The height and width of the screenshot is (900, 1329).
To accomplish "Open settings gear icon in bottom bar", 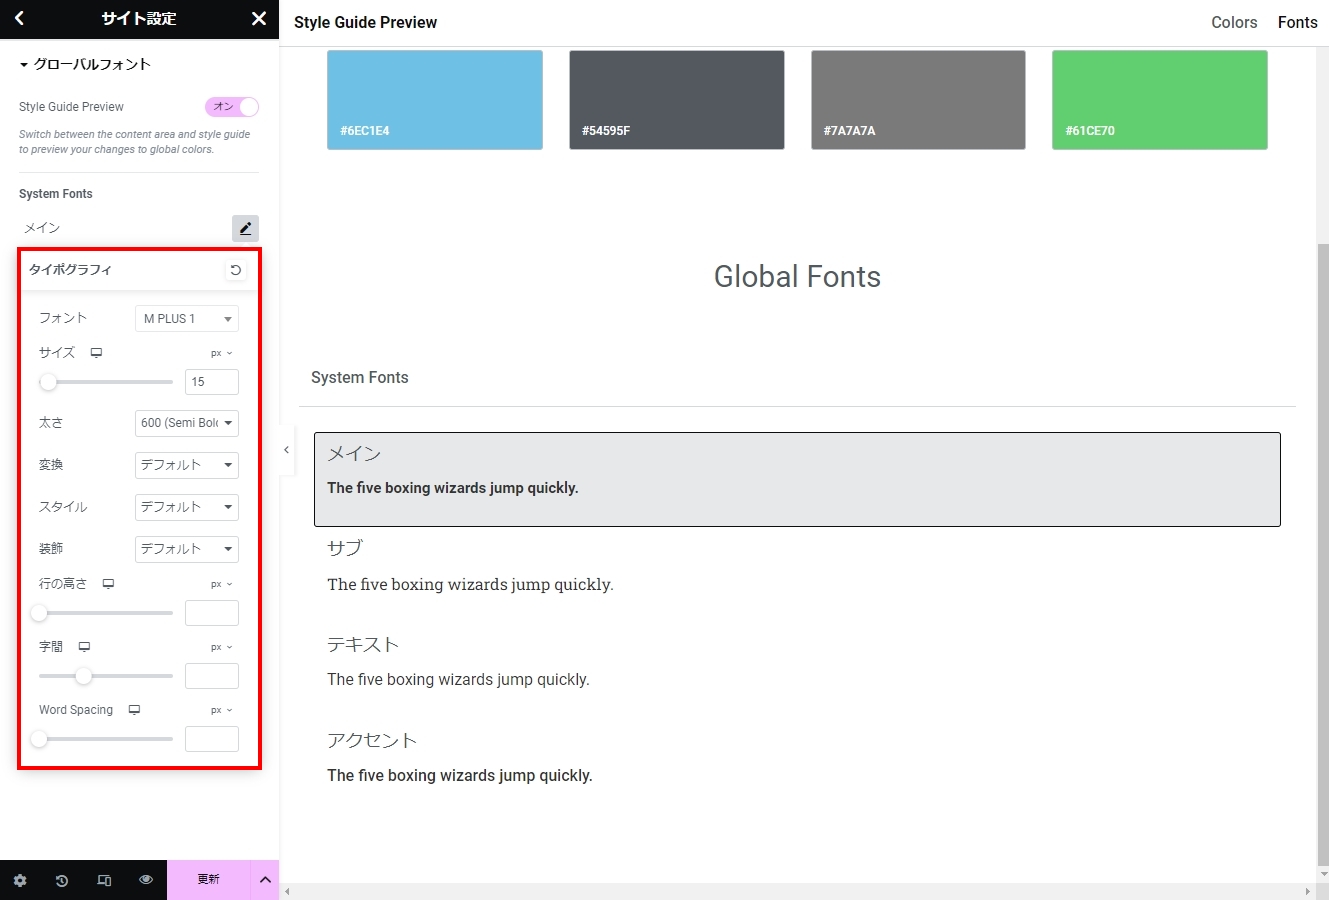I will click(x=20, y=880).
